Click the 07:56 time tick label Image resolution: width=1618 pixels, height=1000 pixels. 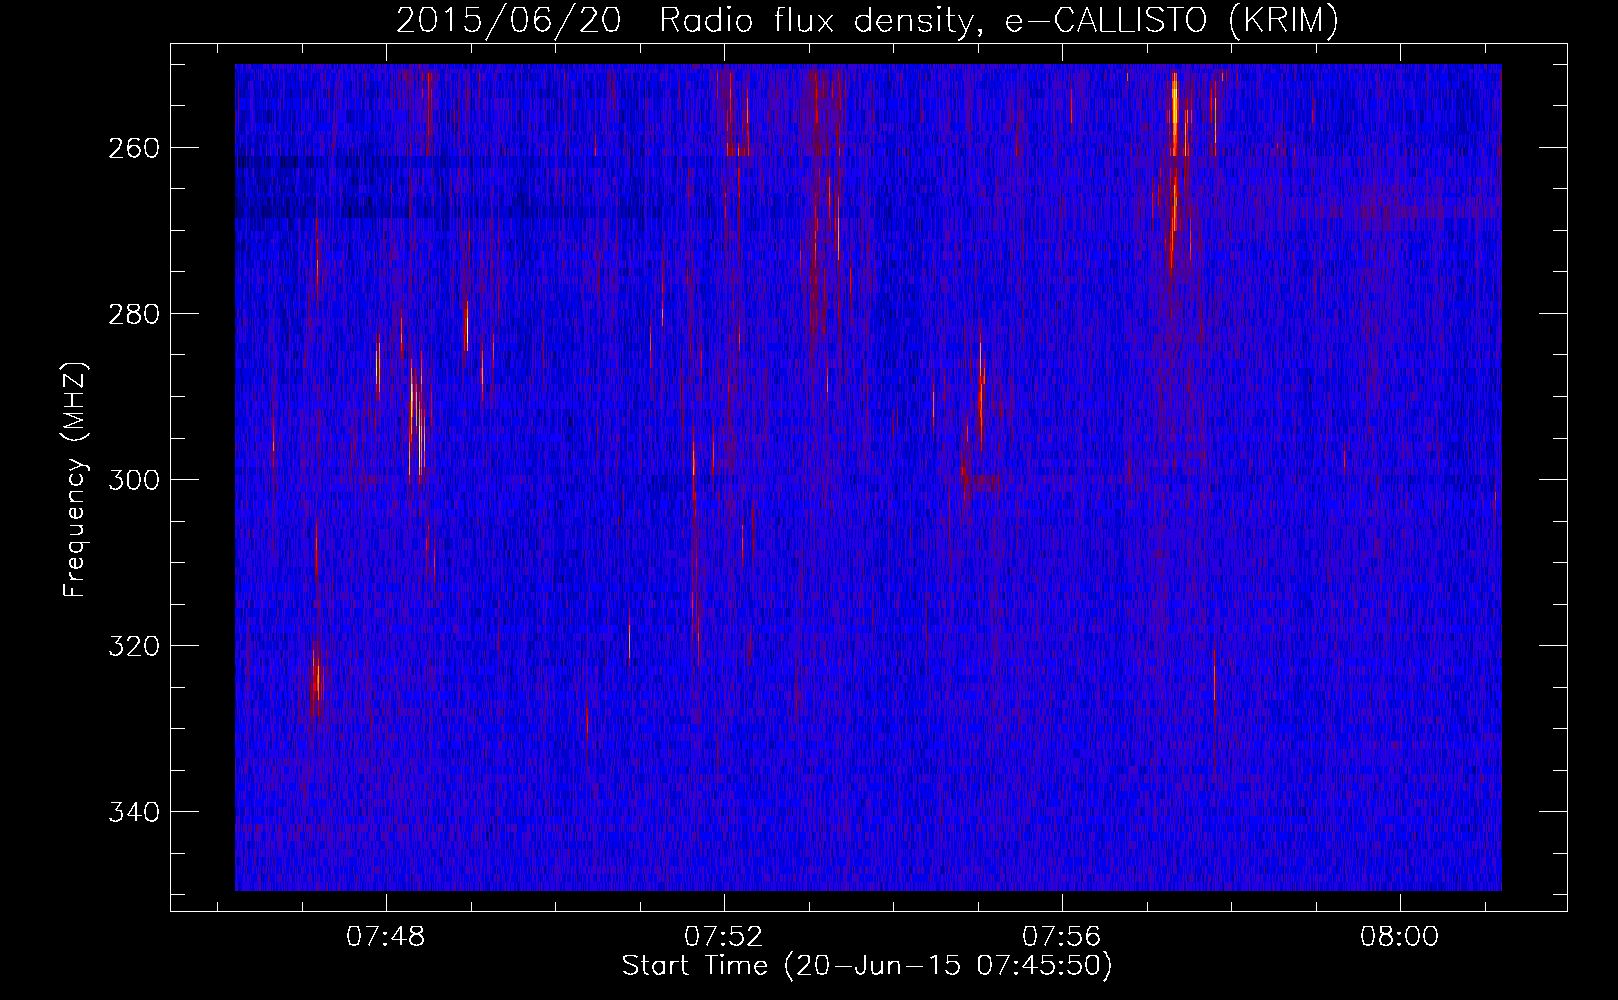[x=1062, y=937]
